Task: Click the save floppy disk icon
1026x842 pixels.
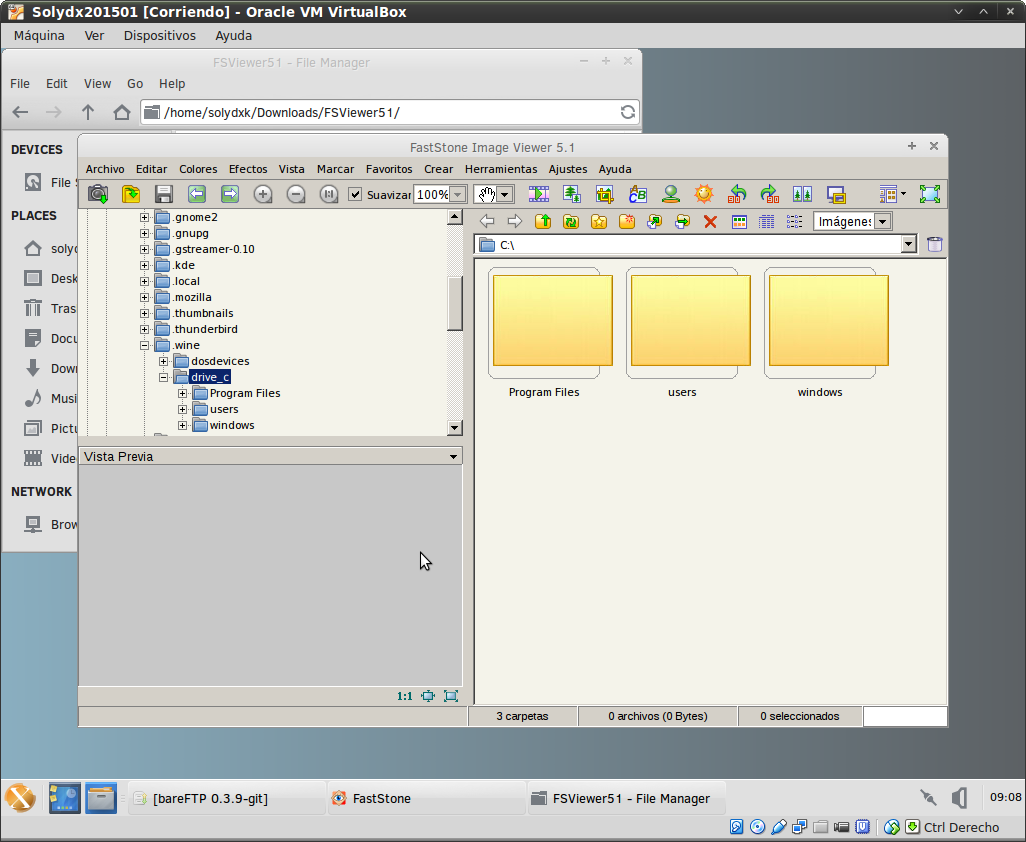Action: 164,194
